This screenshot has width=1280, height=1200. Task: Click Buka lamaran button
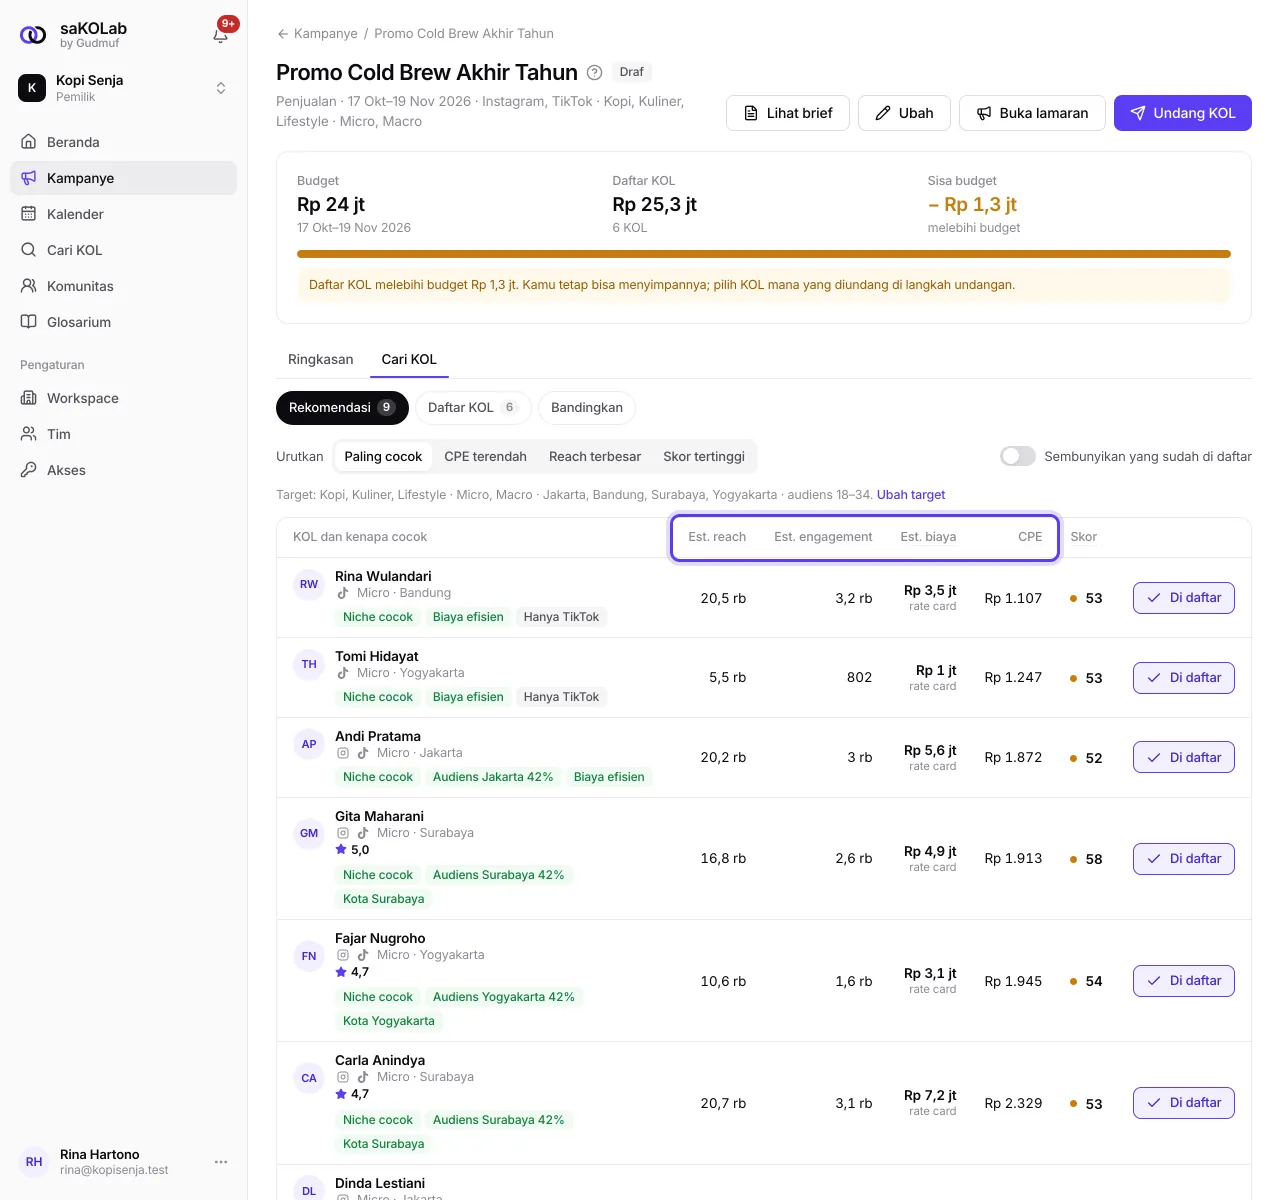point(1032,113)
